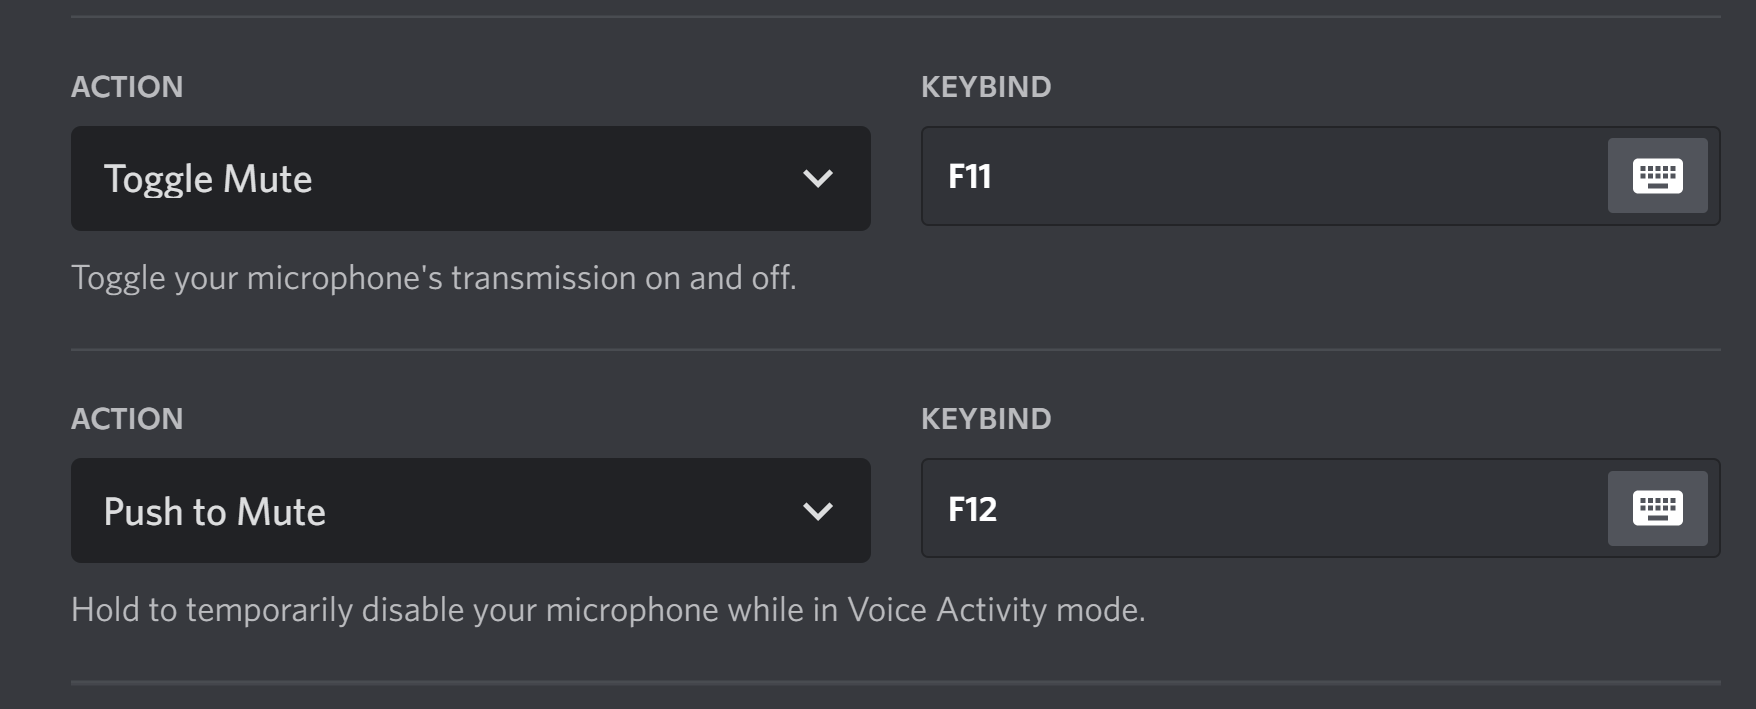Click the F11 key text

[970, 176]
